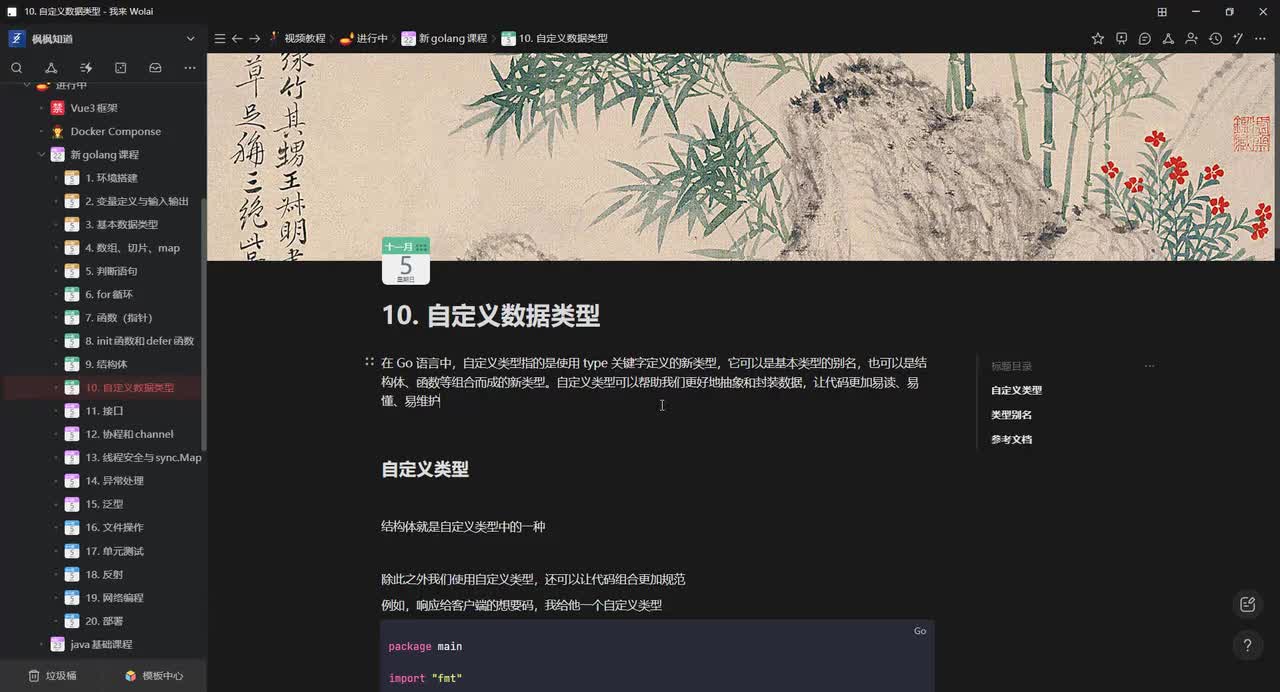The height and width of the screenshot is (692, 1280).
Task: Go forward with the right arrow
Action: [254, 38]
